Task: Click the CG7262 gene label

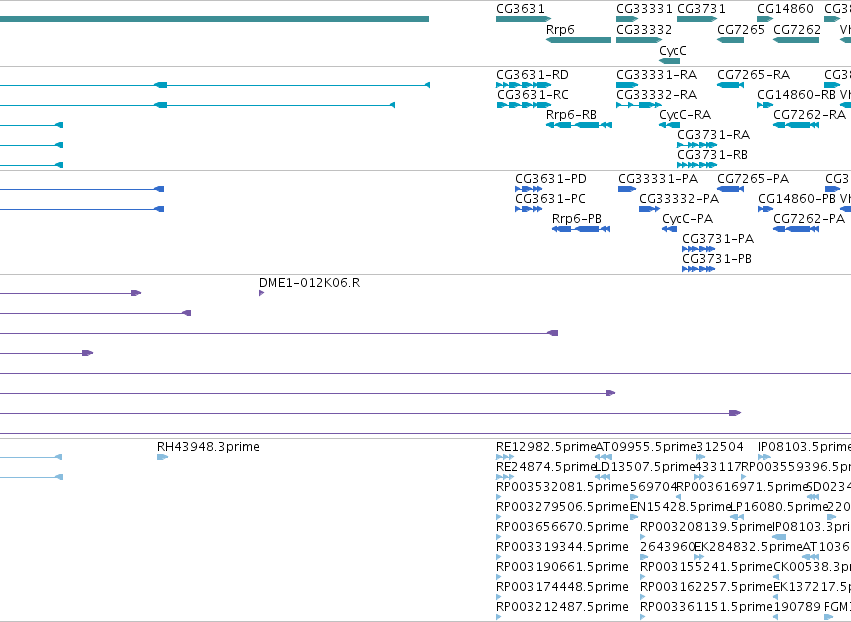Action: (797, 30)
